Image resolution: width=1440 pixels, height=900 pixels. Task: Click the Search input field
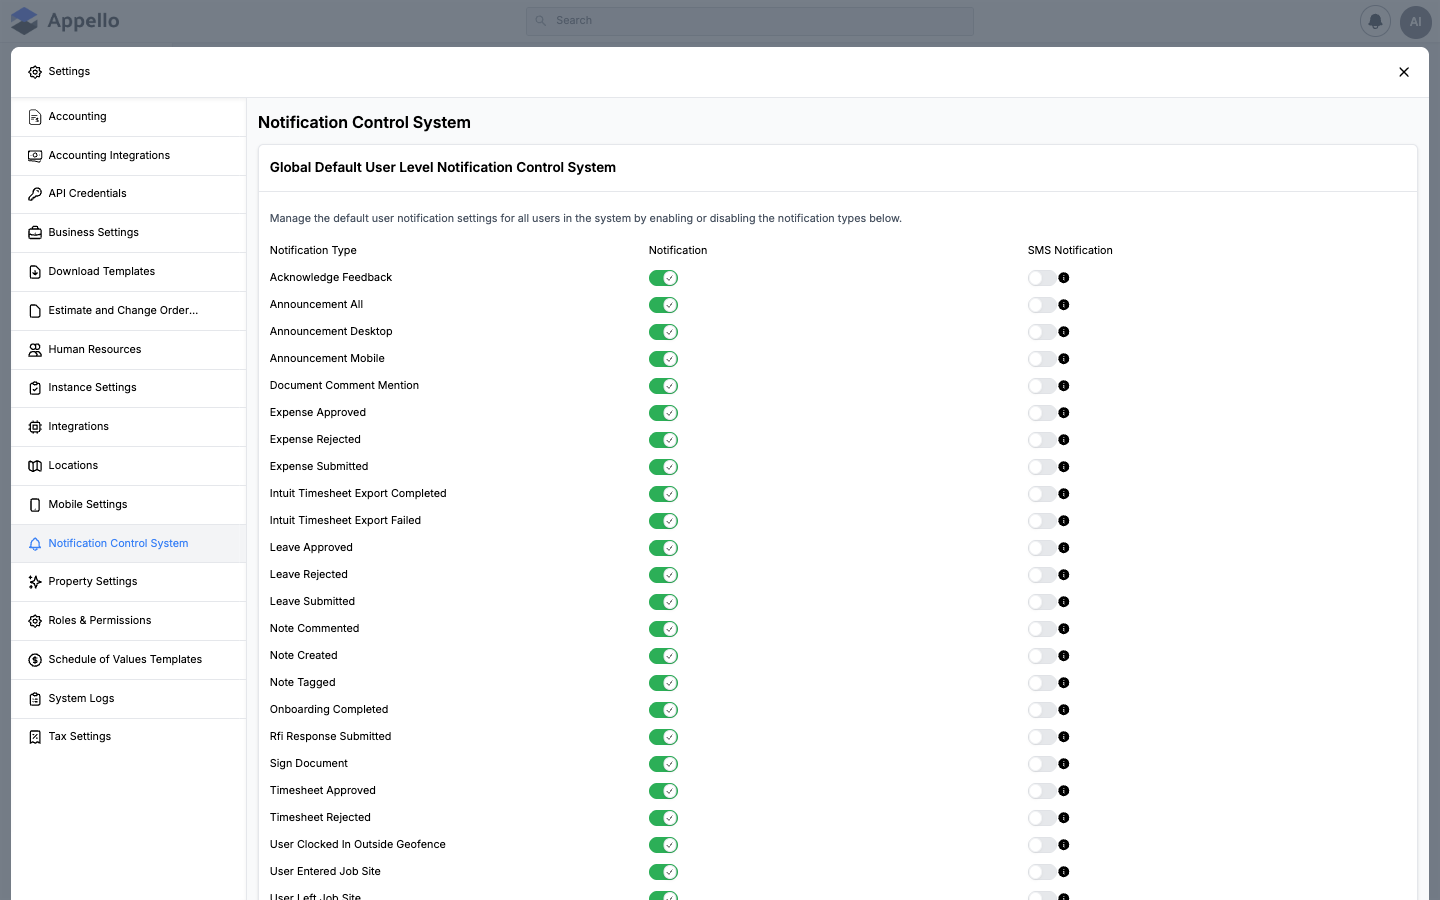coord(750,21)
